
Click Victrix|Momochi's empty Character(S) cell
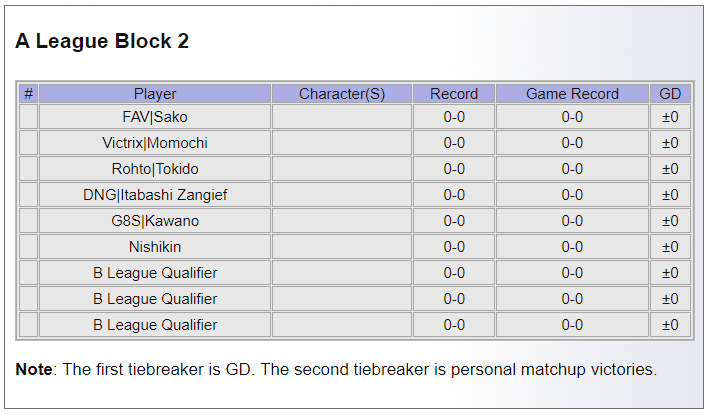tap(342, 143)
